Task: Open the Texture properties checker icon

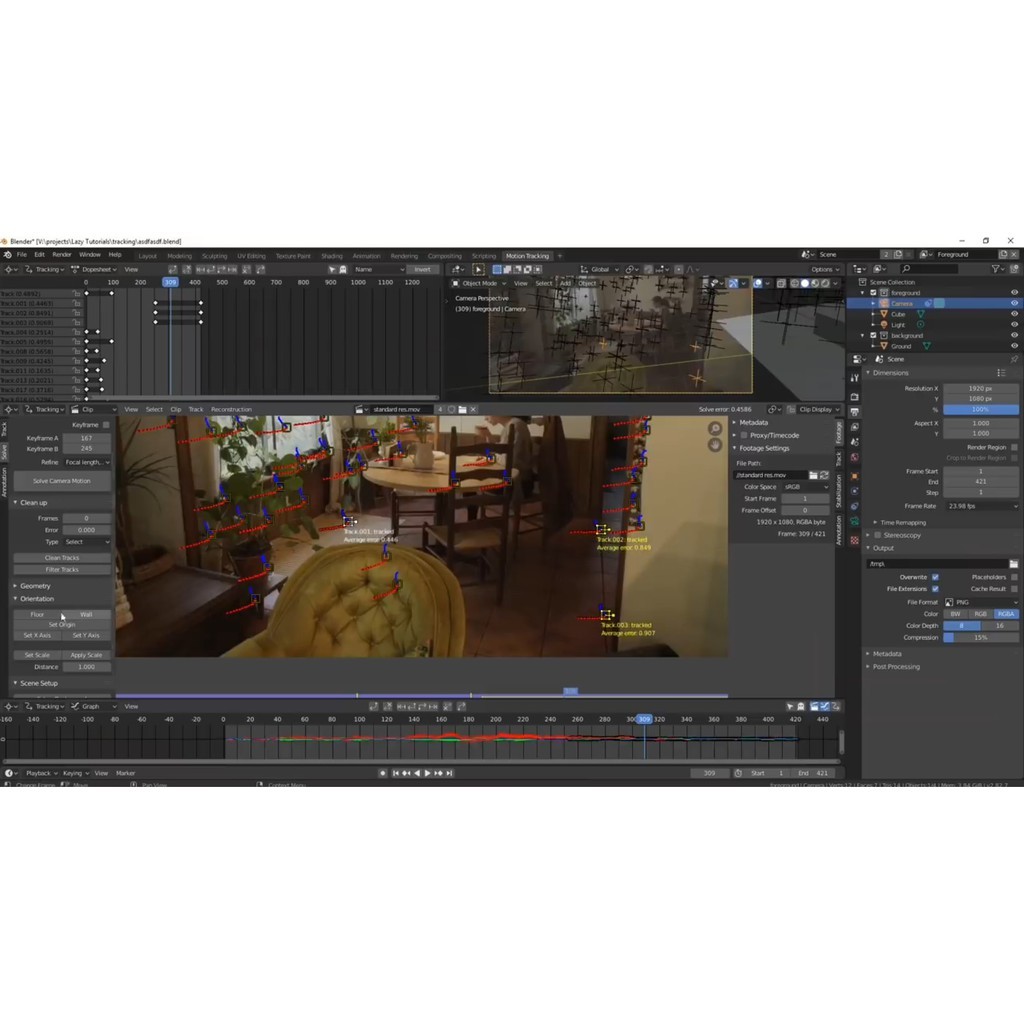Action: (x=854, y=540)
